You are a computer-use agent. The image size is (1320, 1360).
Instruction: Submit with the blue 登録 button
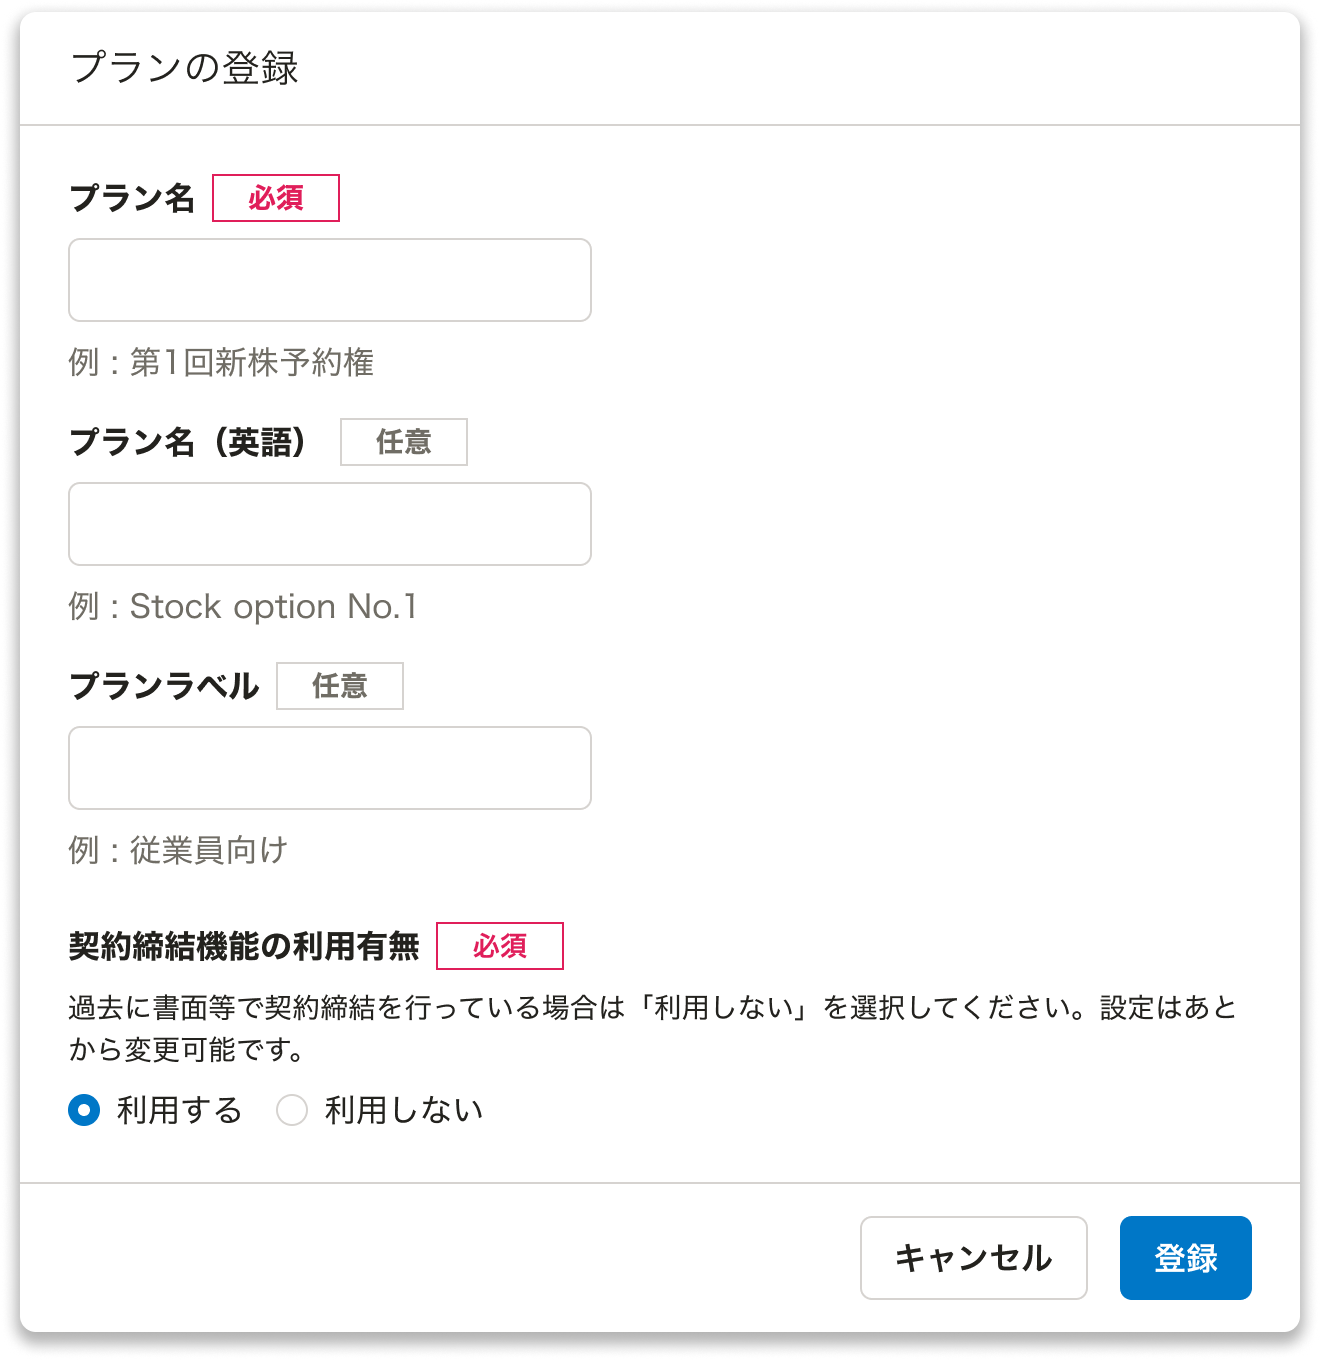tap(1186, 1258)
